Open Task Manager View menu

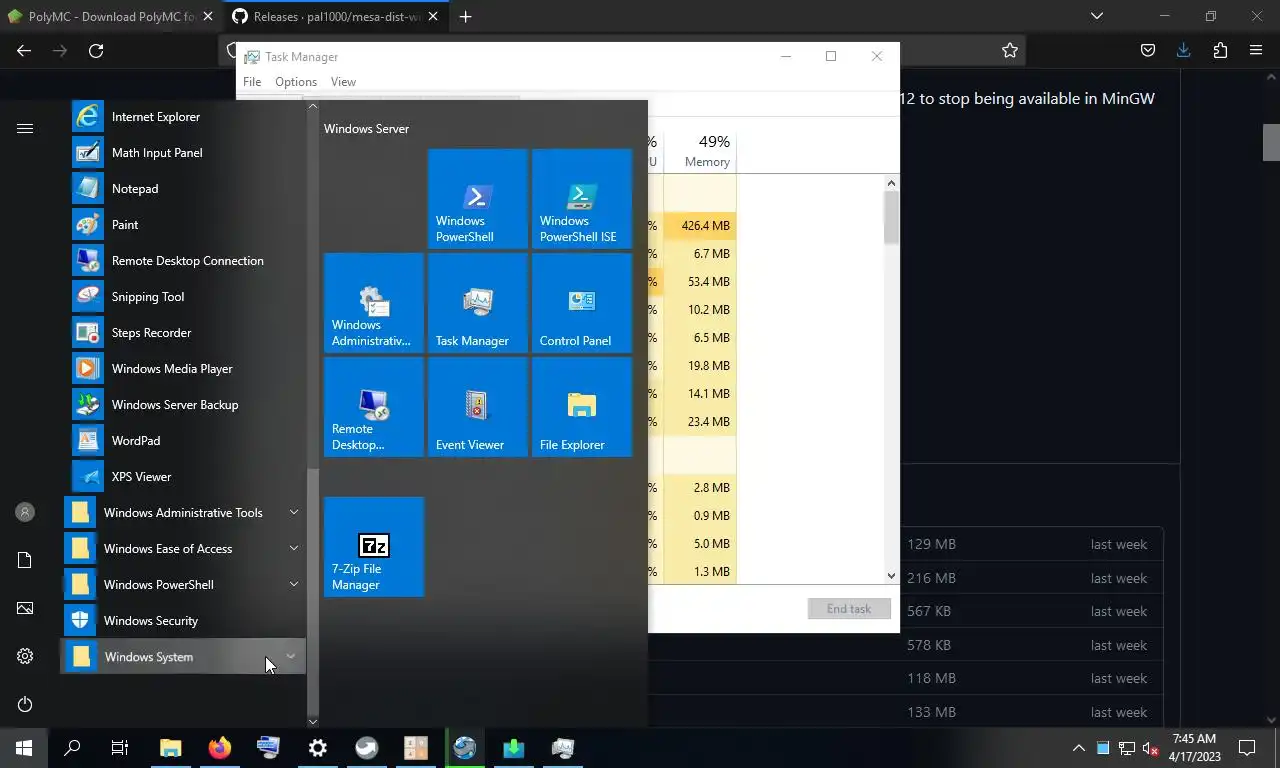click(x=343, y=82)
